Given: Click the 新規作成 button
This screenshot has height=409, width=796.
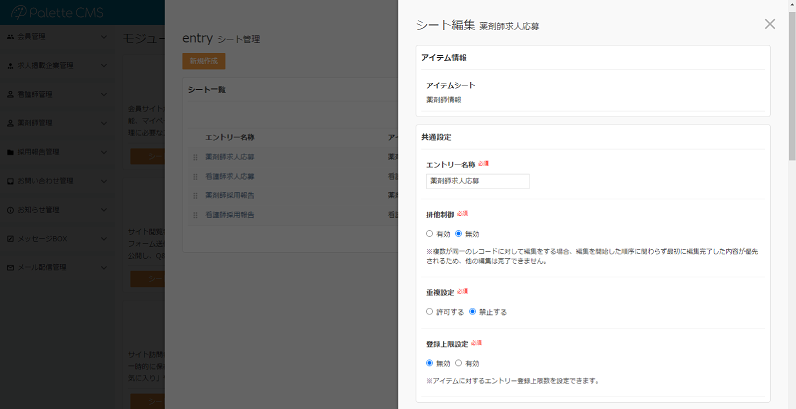Looking at the screenshot, I should pos(204,61).
